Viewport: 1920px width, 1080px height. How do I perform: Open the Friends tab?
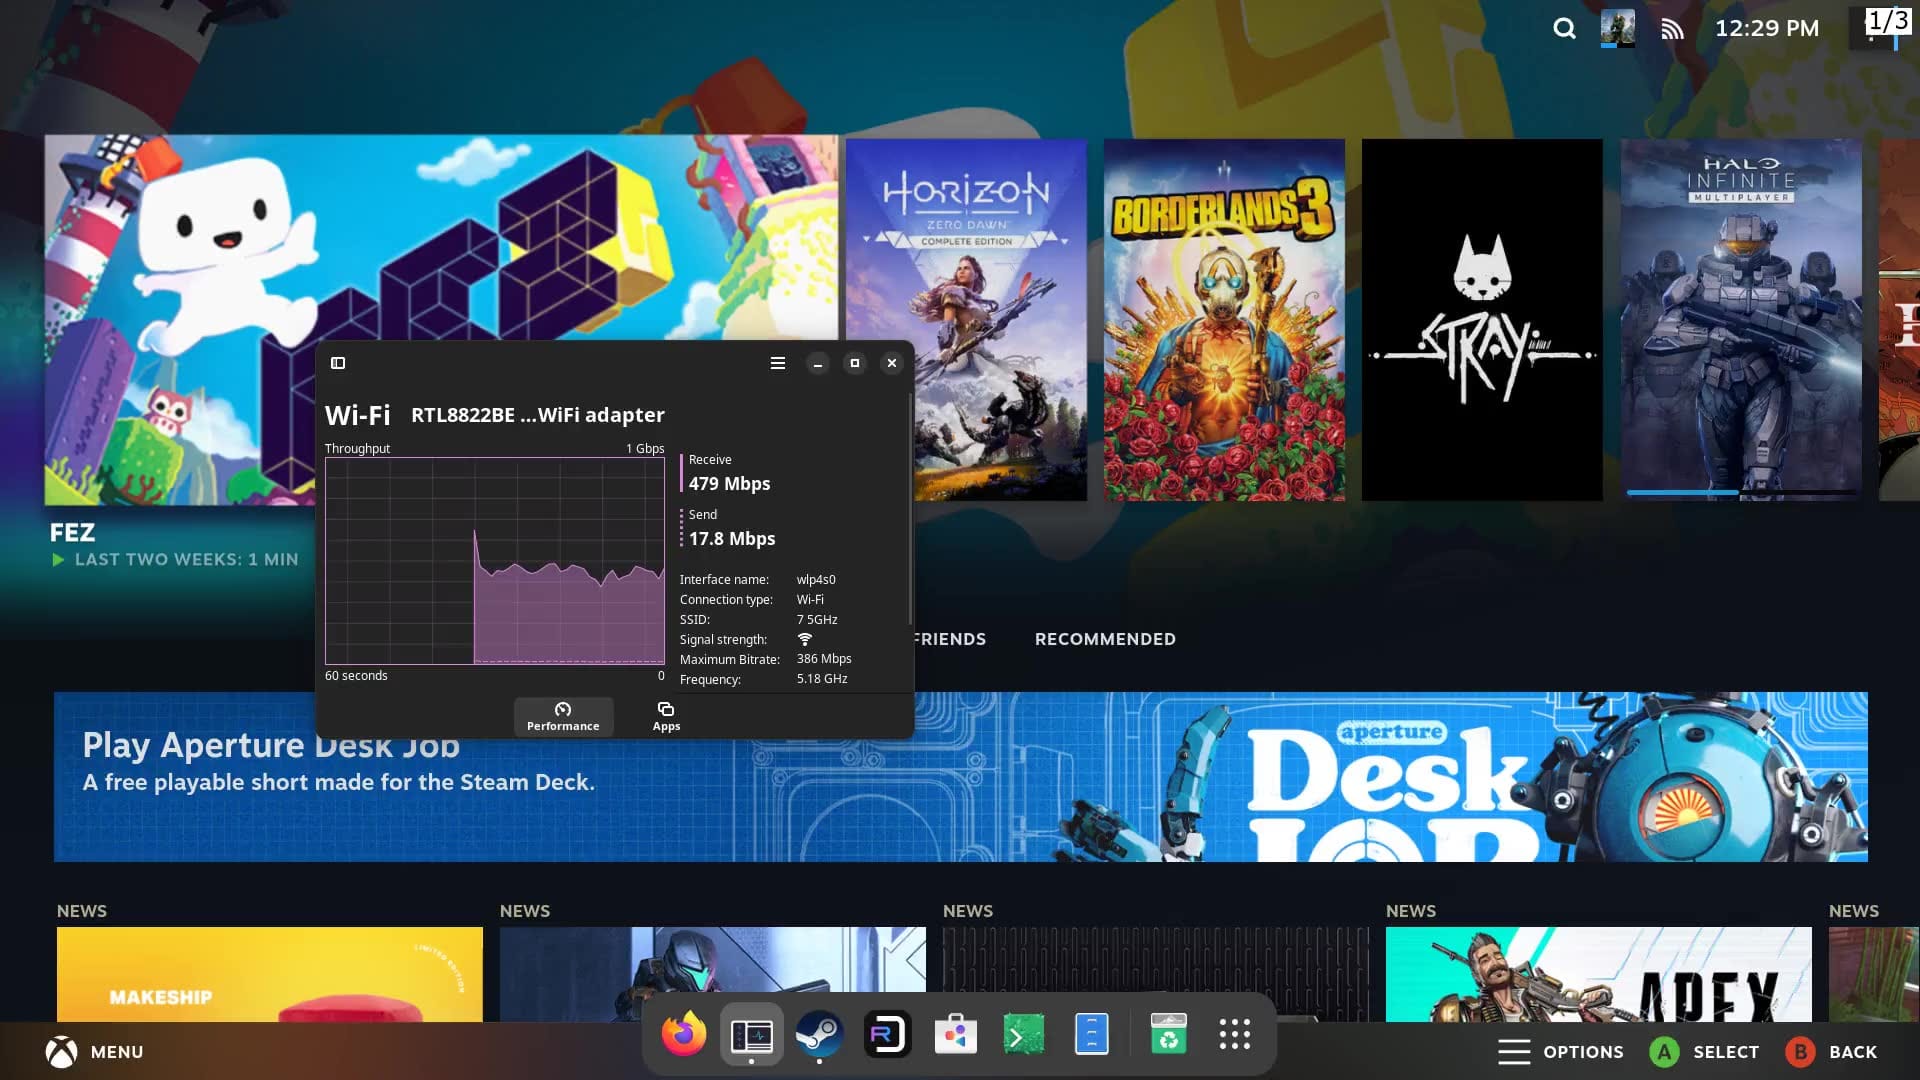click(949, 639)
